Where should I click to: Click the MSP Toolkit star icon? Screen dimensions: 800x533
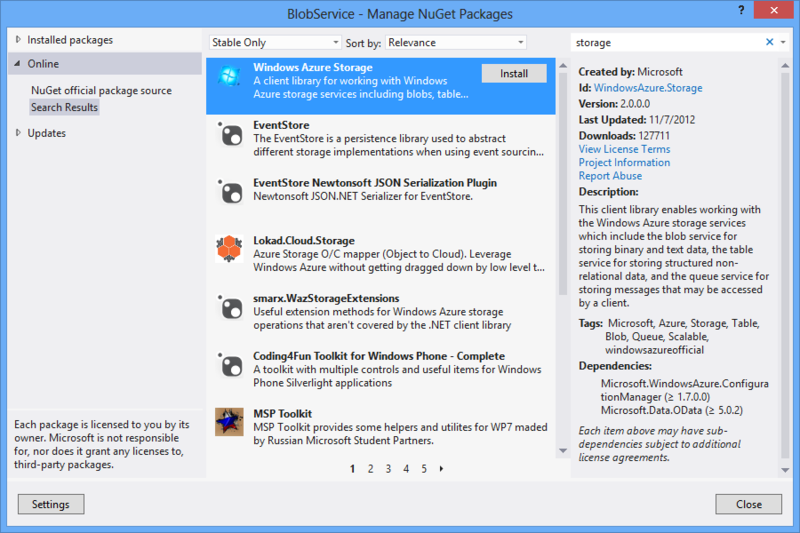point(229,422)
